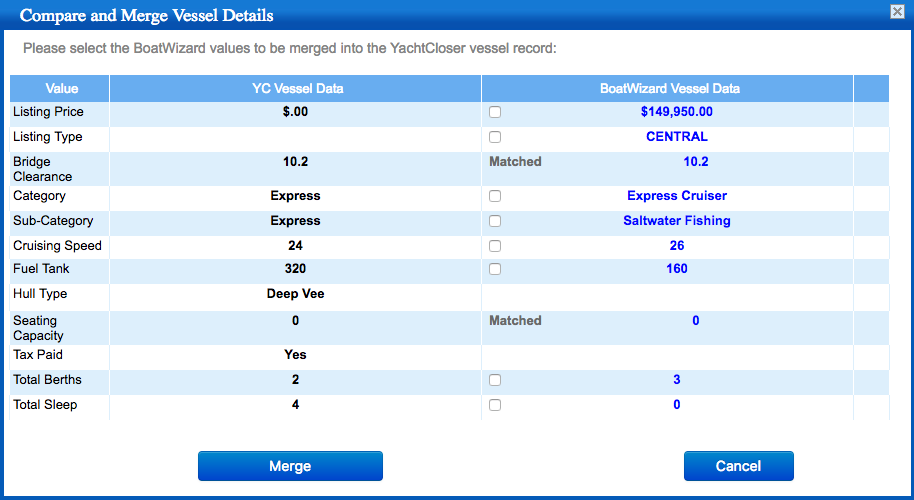Check the Cruising Speed merge checkbox
Viewport: 914px width, 500px height.
(x=495, y=246)
